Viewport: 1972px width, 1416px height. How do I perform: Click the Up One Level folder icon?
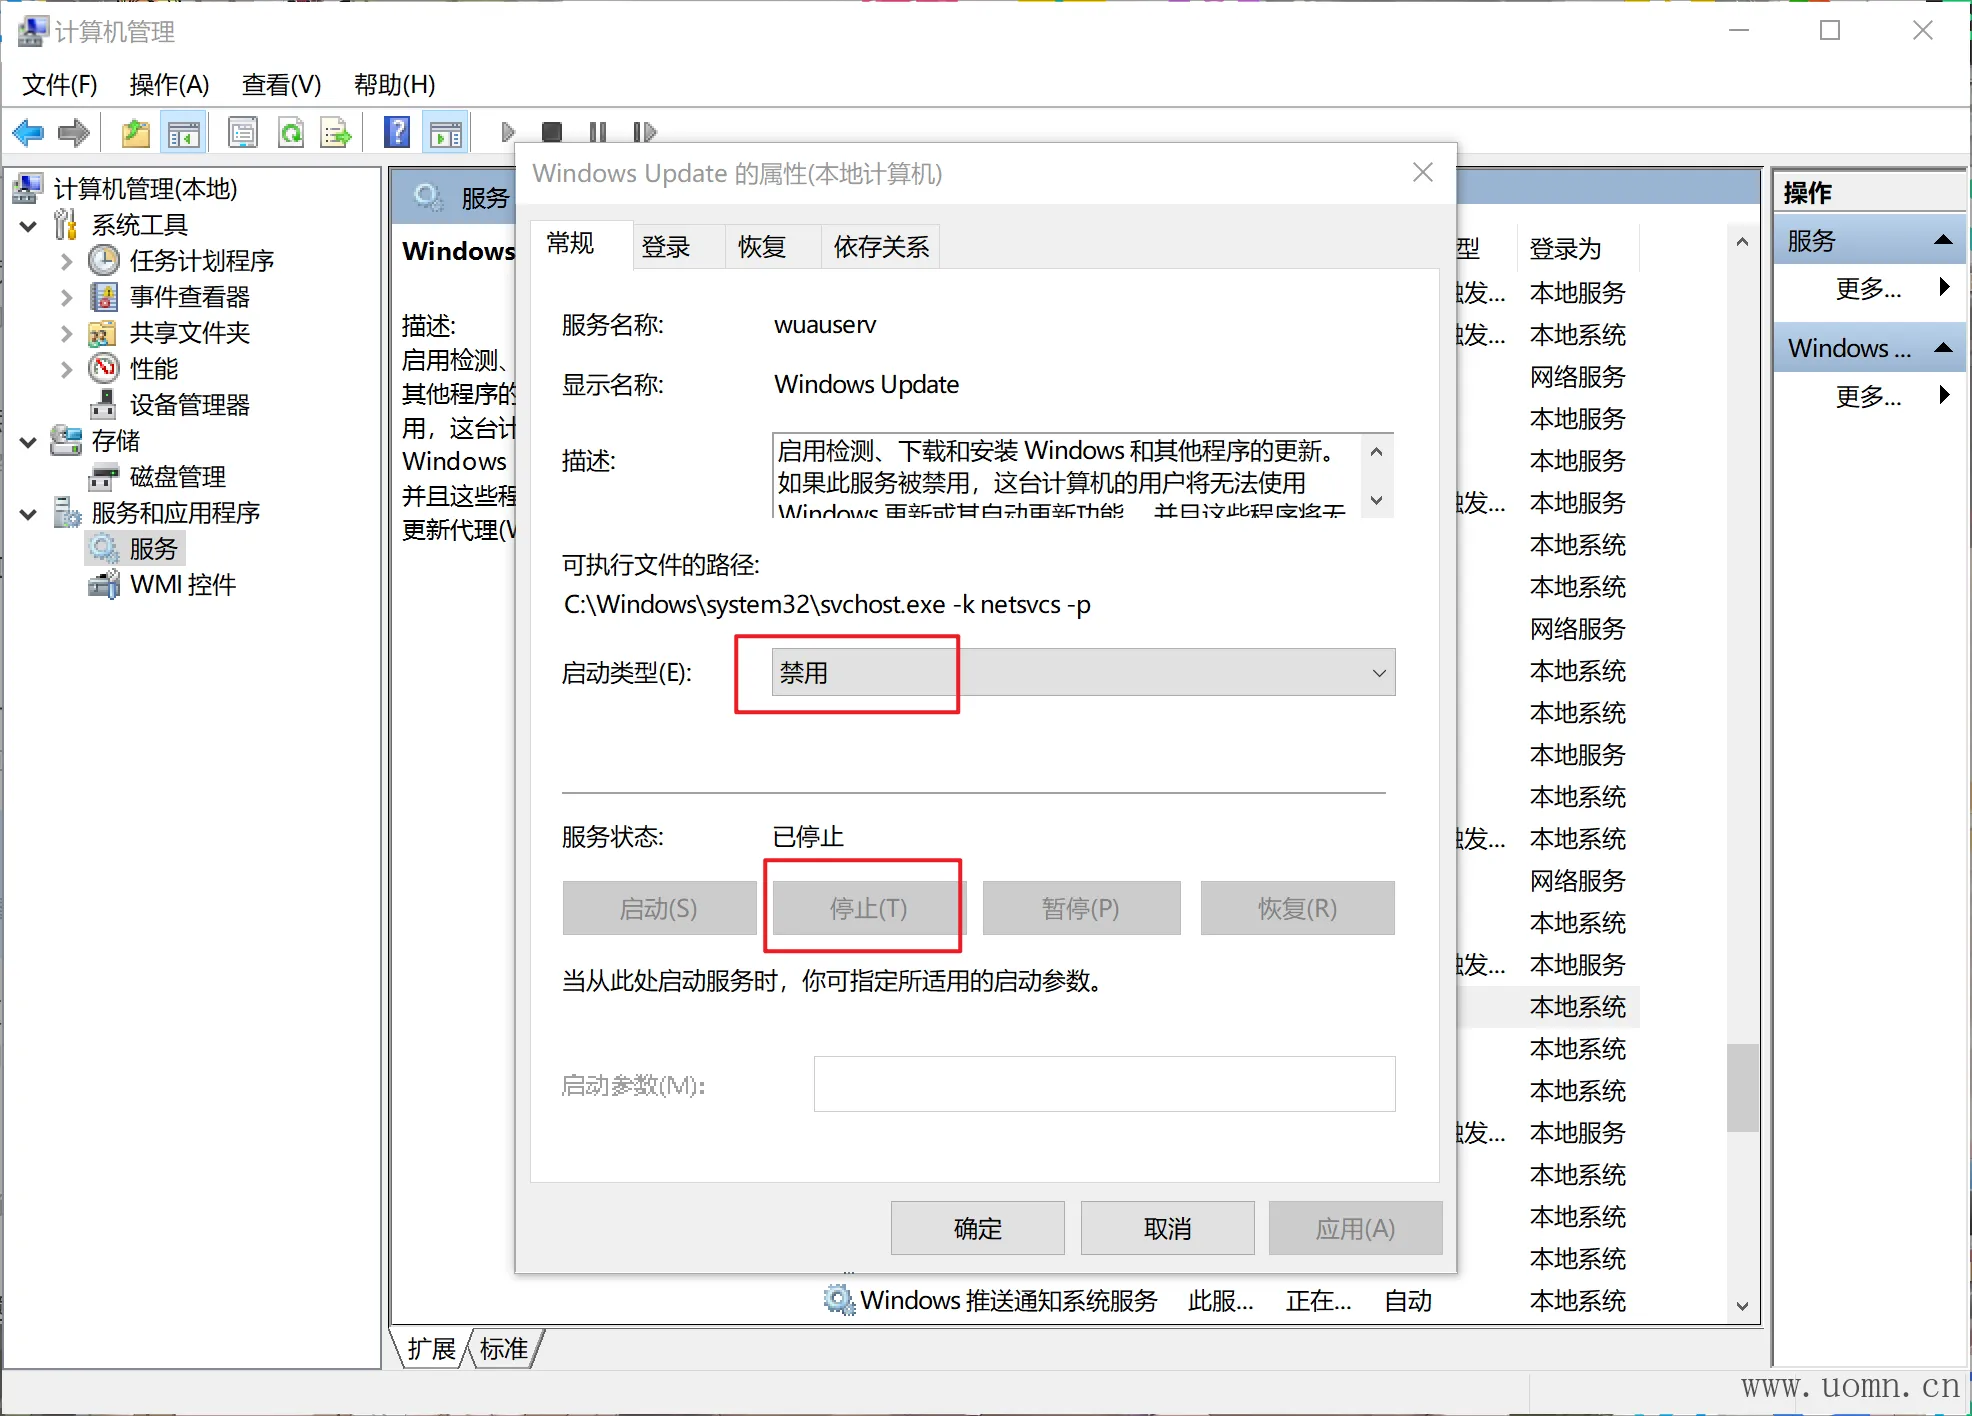pos(135,132)
